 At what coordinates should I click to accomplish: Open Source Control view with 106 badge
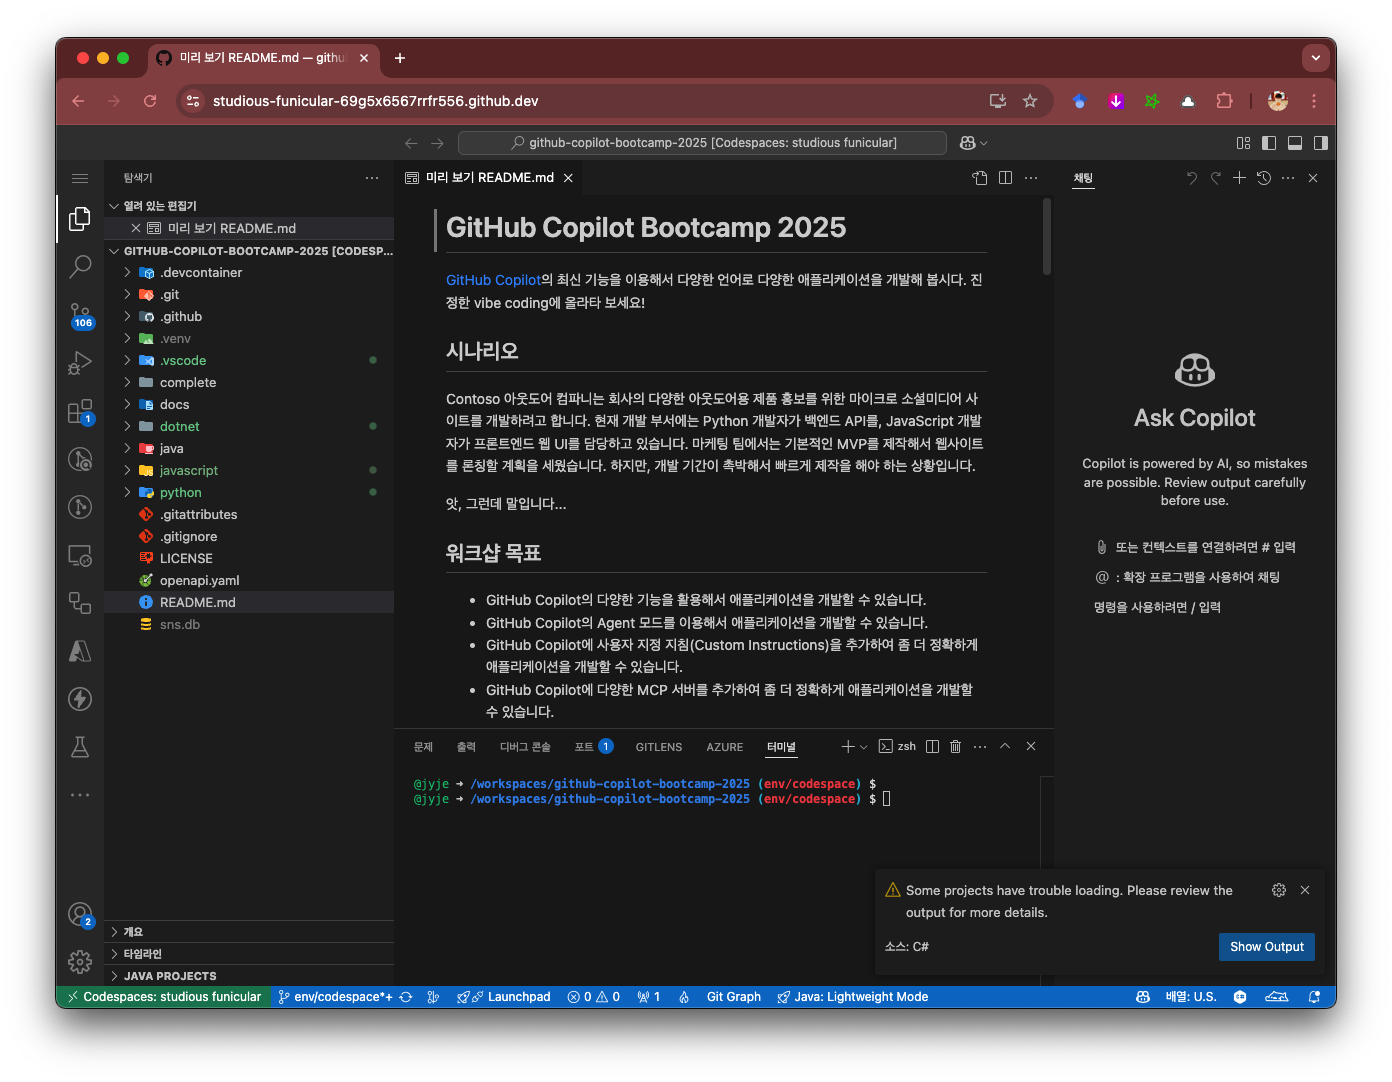pyautogui.click(x=80, y=315)
